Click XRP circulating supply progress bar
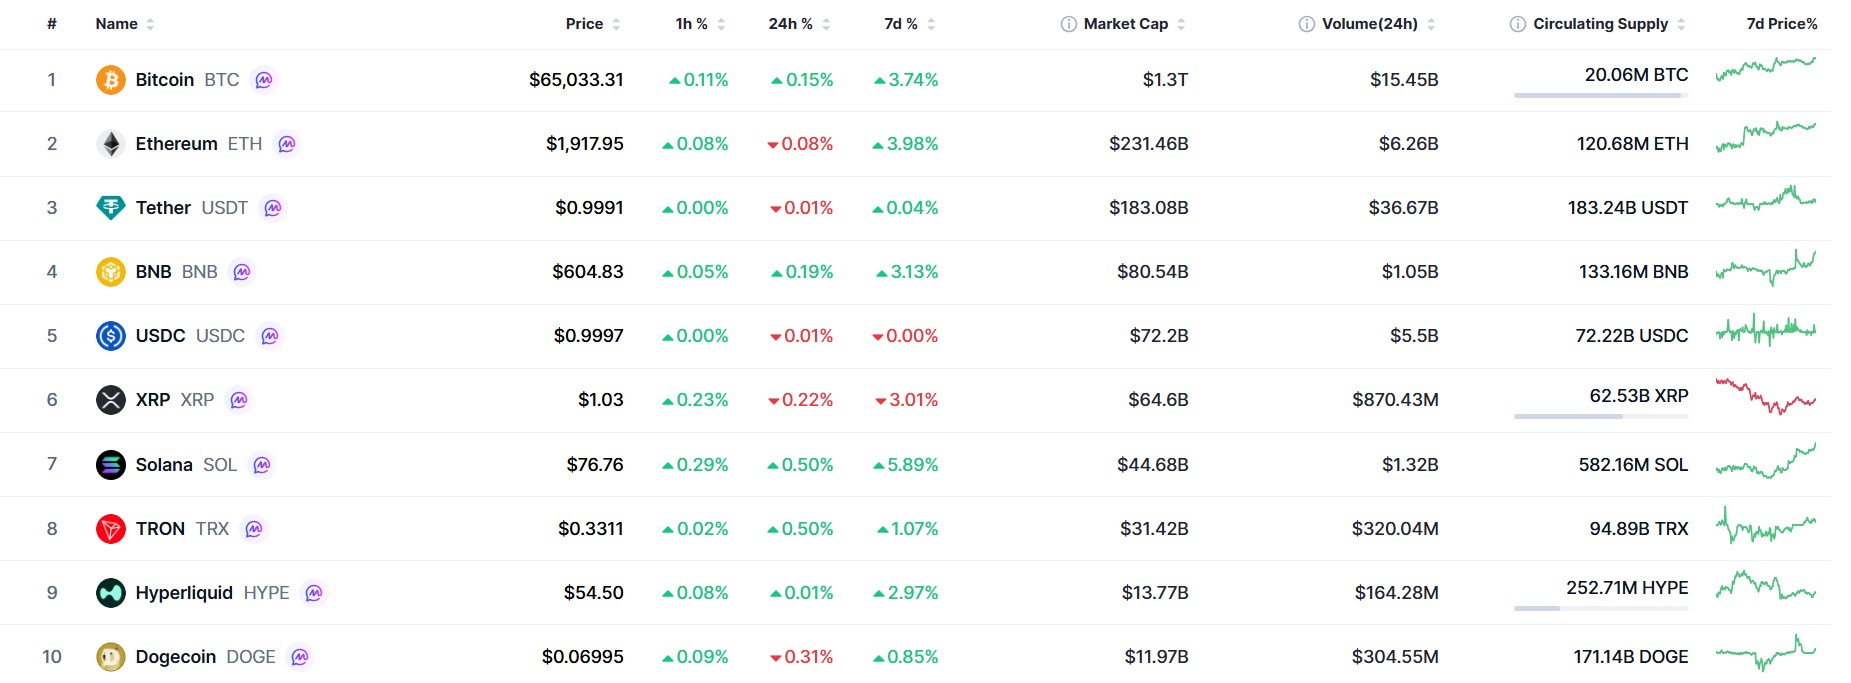This screenshot has height=683, width=1851. pyautogui.click(x=1601, y=416)
